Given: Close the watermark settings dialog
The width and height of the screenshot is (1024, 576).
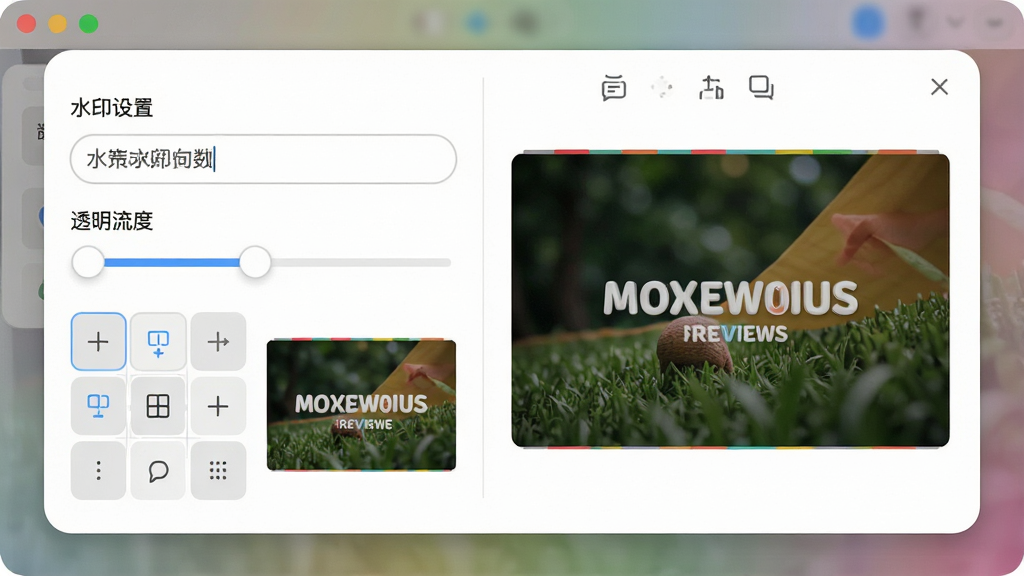Looking at the screenshot, I should pos(939,87).
